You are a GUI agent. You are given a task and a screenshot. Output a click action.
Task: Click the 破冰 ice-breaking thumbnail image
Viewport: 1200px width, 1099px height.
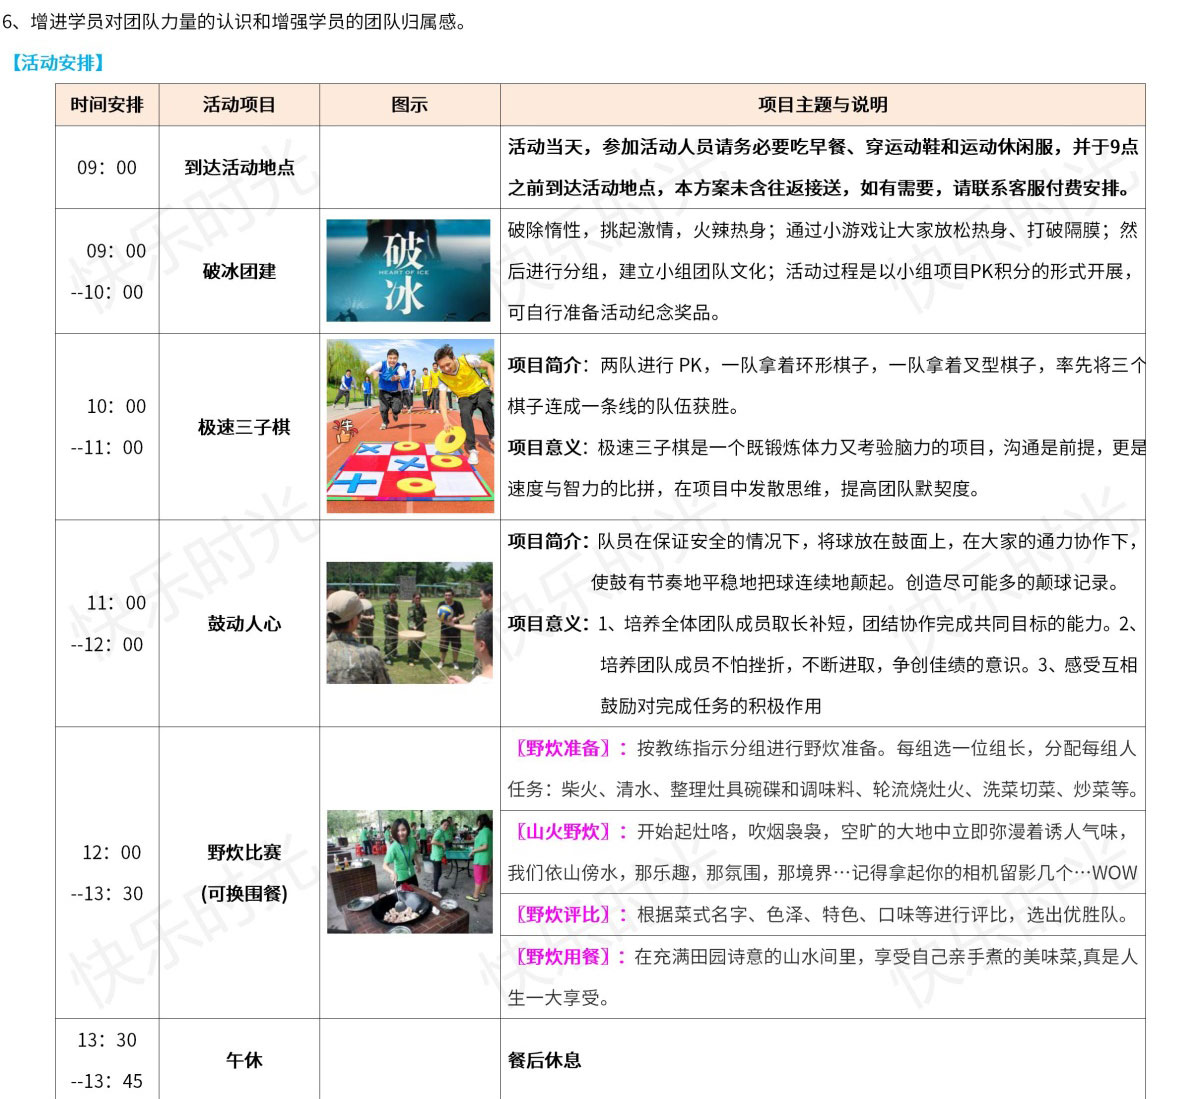click(x=408, y=271)
